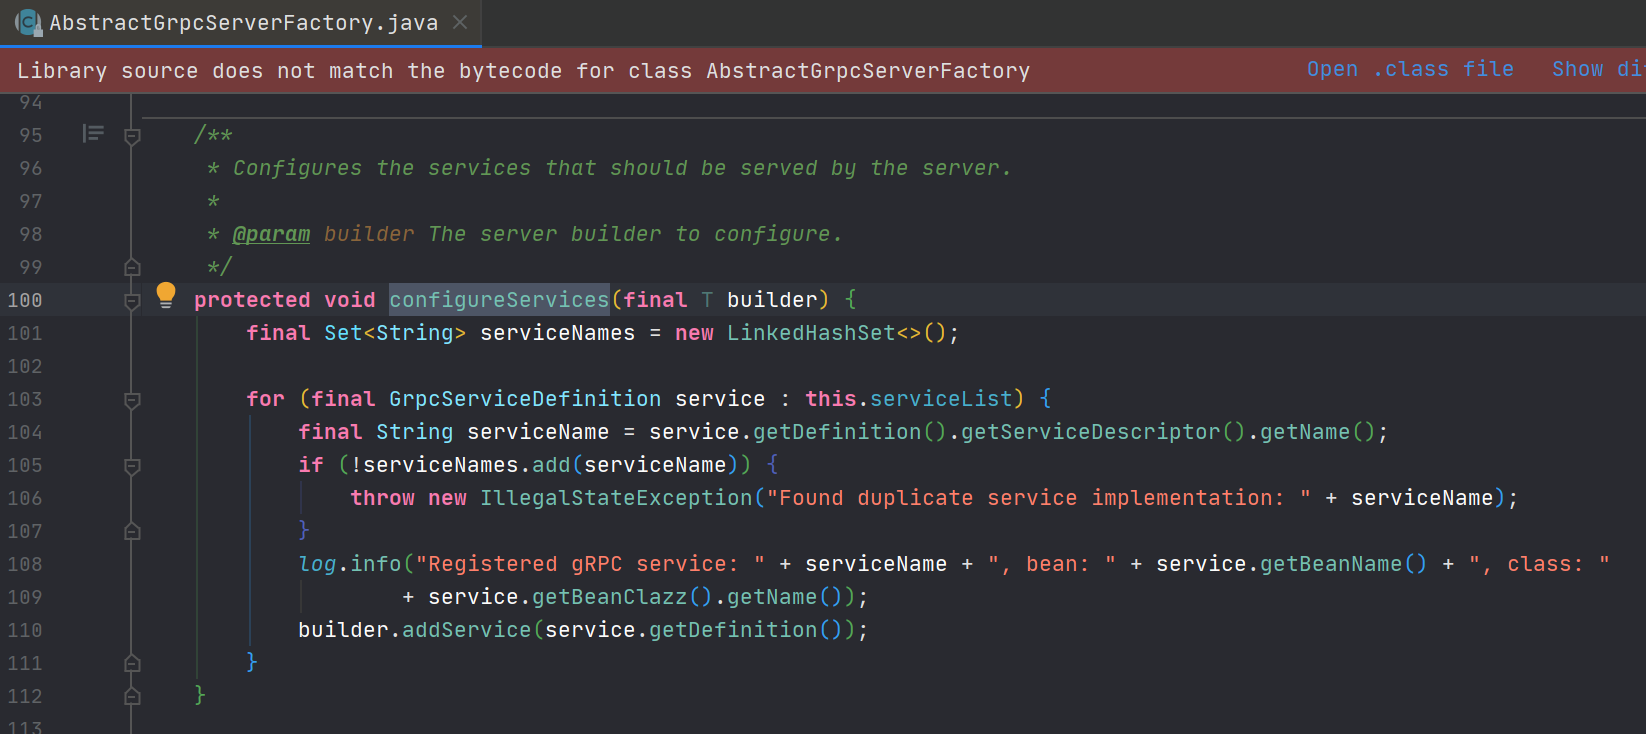Screen dimensions: 1646x734
Task: Fold the if block at line 105
Action: click(132, 465)
